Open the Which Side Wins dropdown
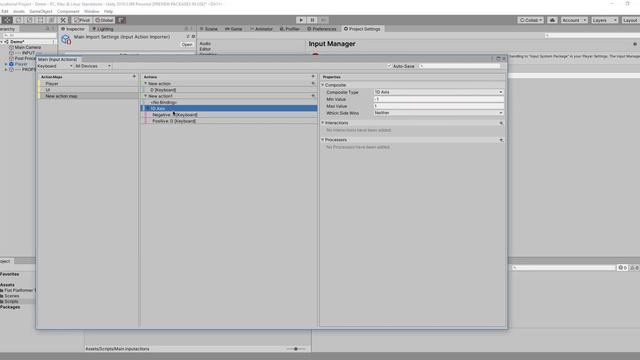 (438, 113)
